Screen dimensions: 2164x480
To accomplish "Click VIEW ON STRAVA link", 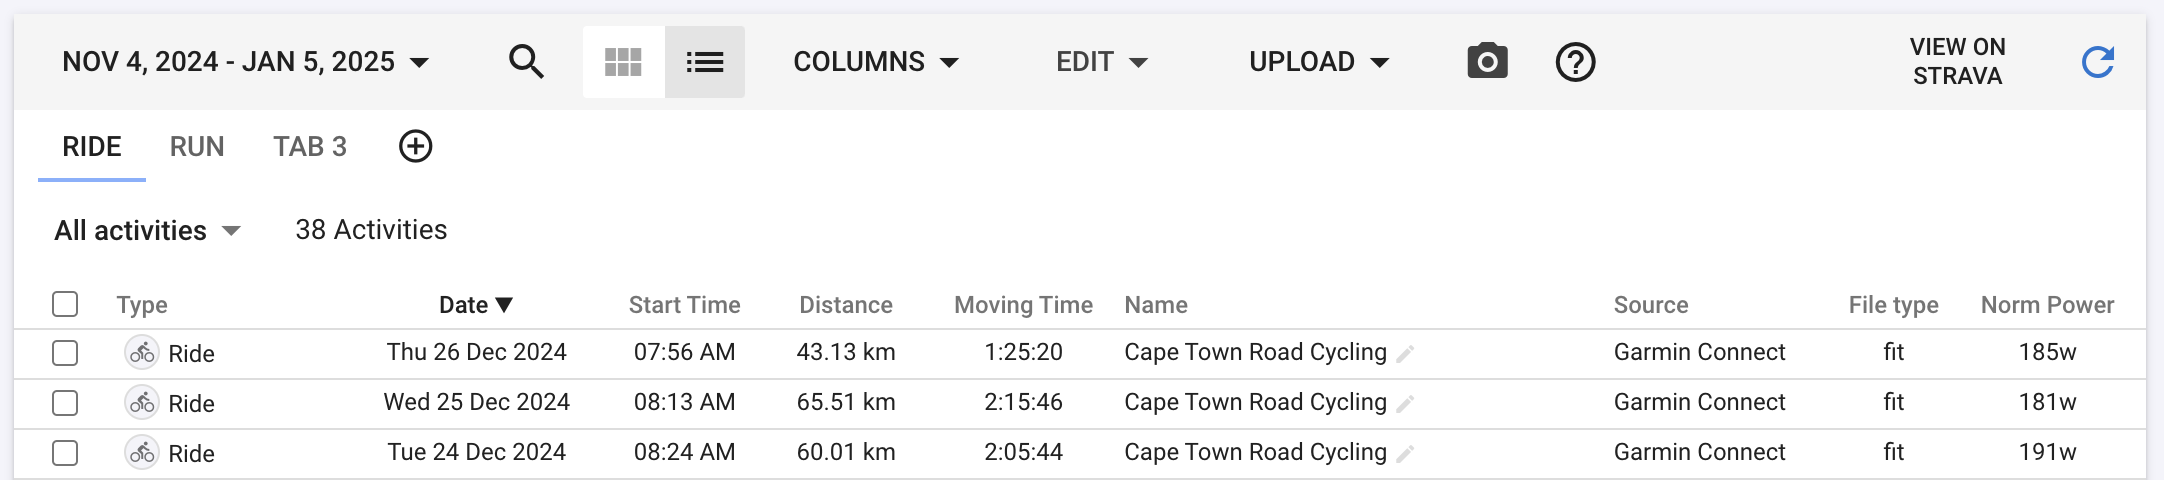I will point(1957,62).
